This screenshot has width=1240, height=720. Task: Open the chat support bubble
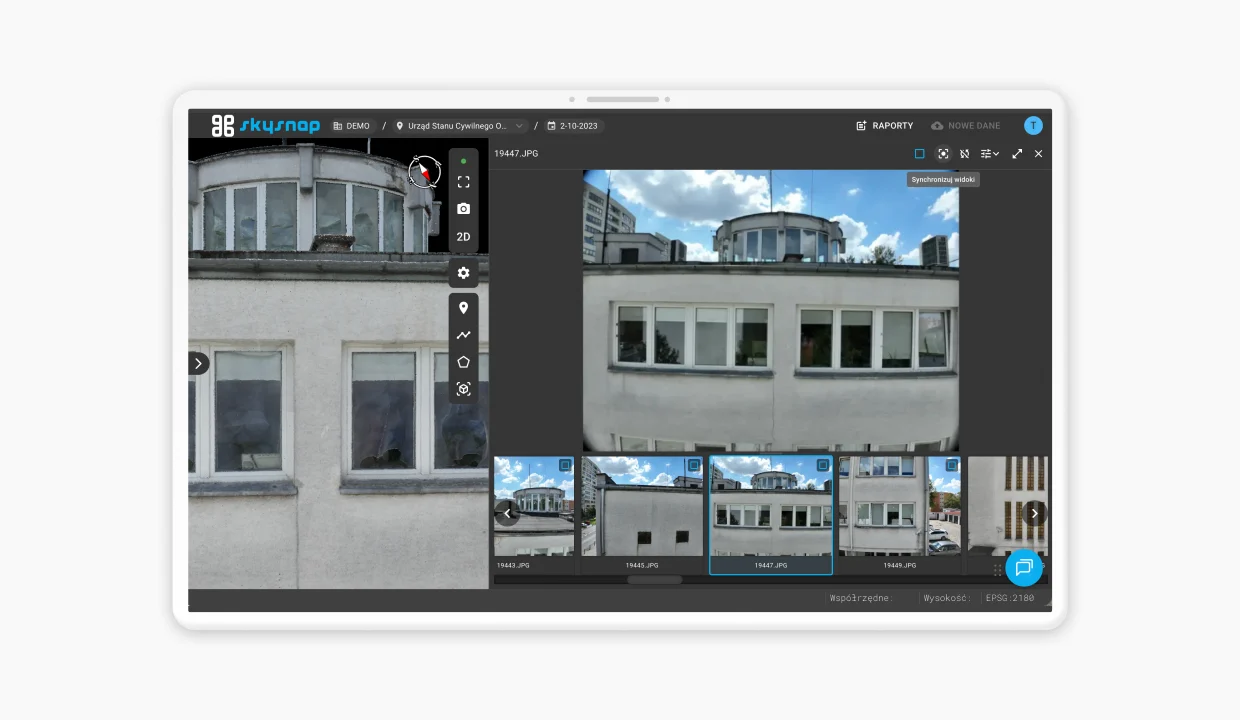1023,568
